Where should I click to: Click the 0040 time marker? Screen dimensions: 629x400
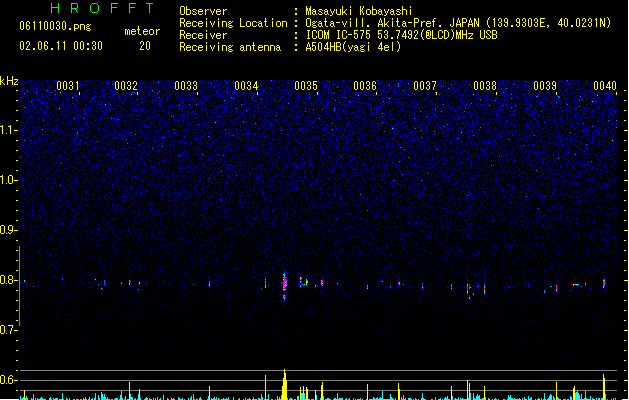(605, 86)
